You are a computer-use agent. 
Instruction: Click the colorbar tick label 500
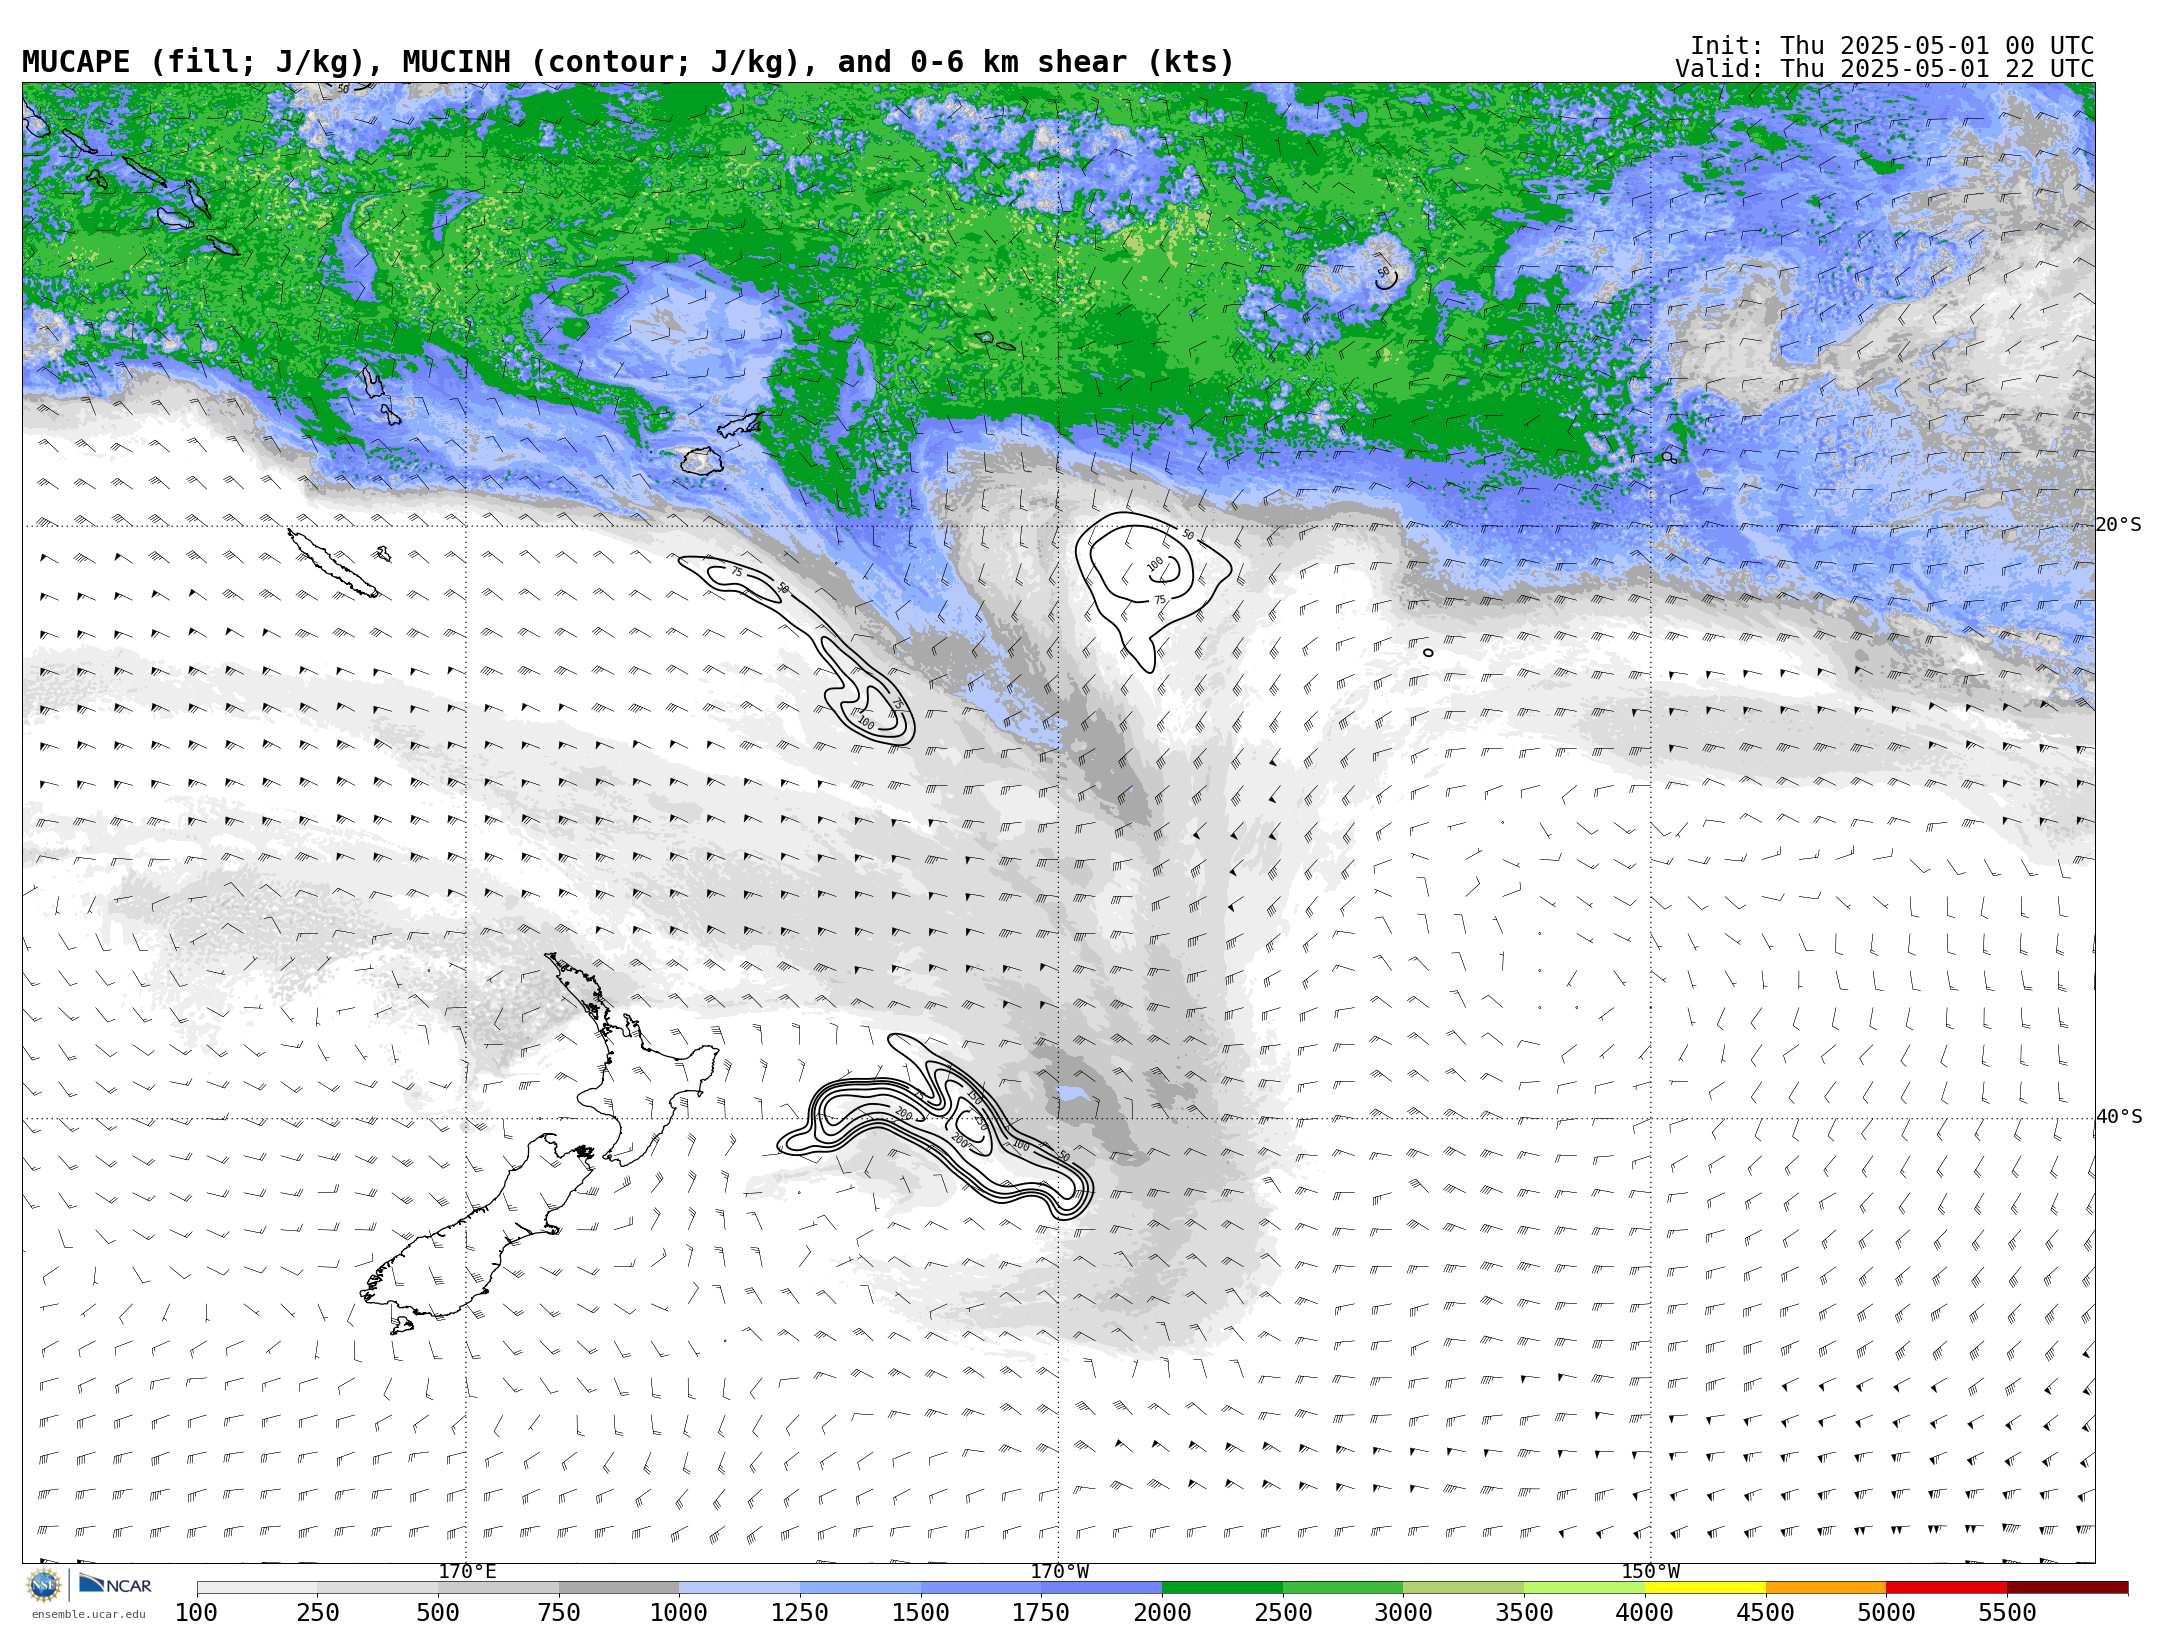438,1613
